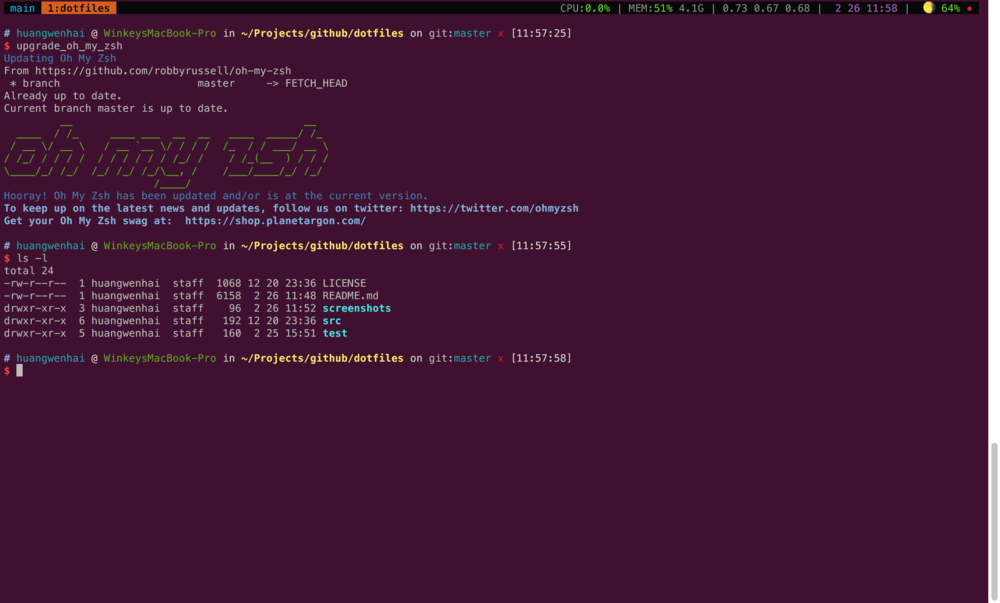Click file size 6158 in README.md row
This screenshot has height=603, width=1000.
pyautogui.click(x=228, y=296)
